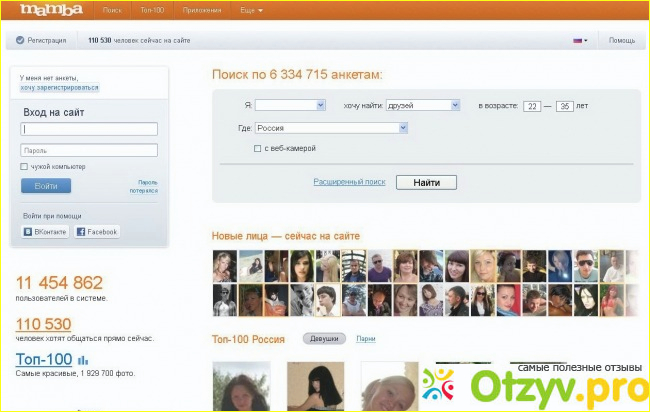
Task: Click the Пароль password field
Action: point(89,150)
